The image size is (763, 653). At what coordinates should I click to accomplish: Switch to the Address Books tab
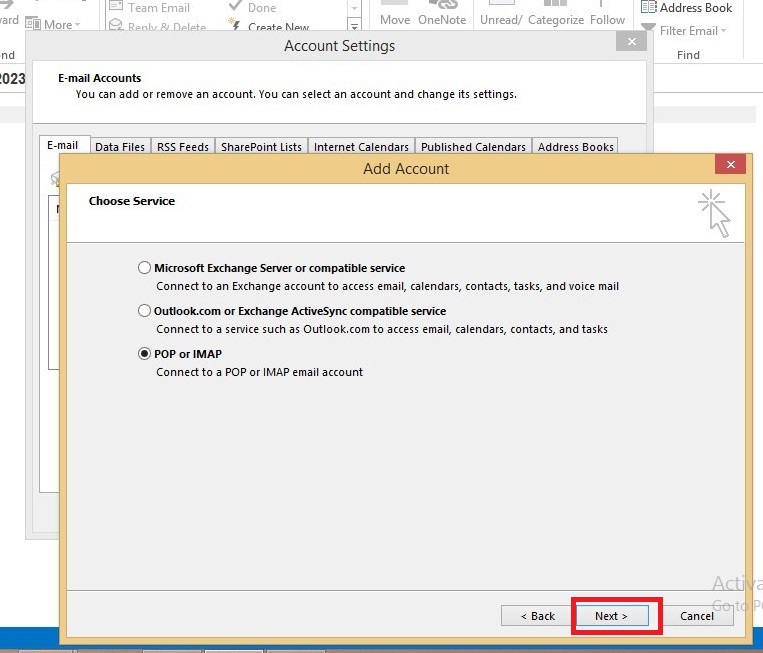pos(576,147)
